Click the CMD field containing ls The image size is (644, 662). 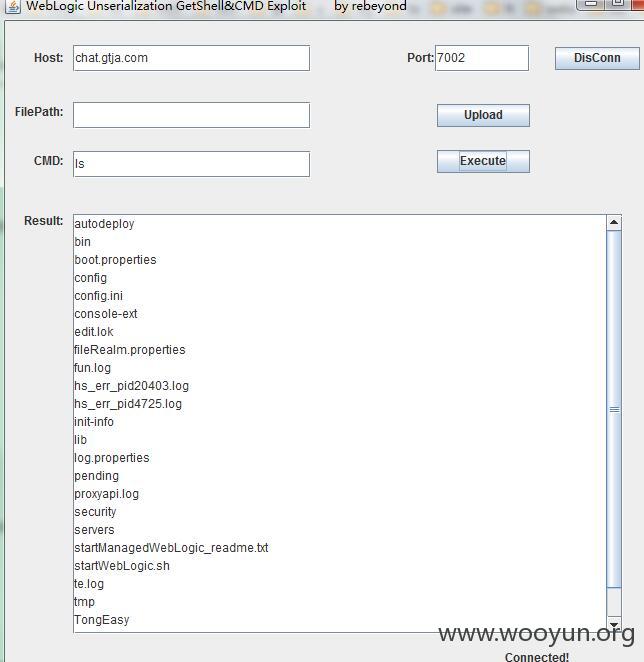pyautogui.click(x=191, y=164)
